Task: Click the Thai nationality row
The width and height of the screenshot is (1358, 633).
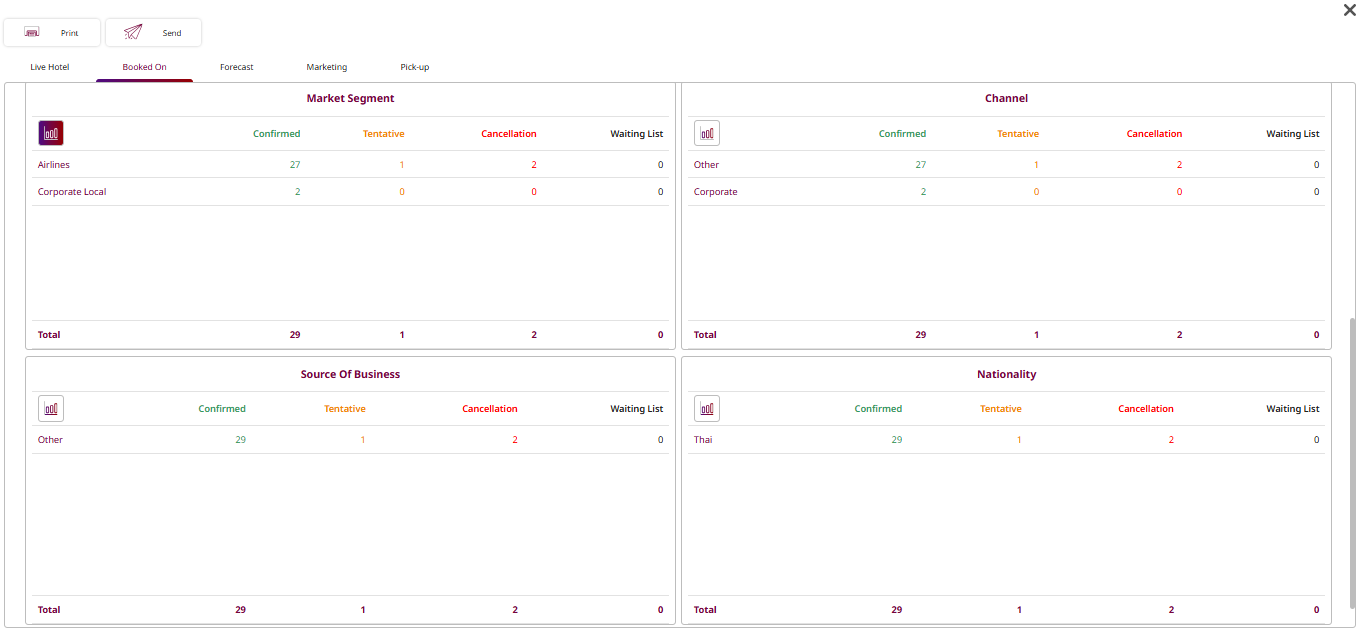Action: click(703, 440)
